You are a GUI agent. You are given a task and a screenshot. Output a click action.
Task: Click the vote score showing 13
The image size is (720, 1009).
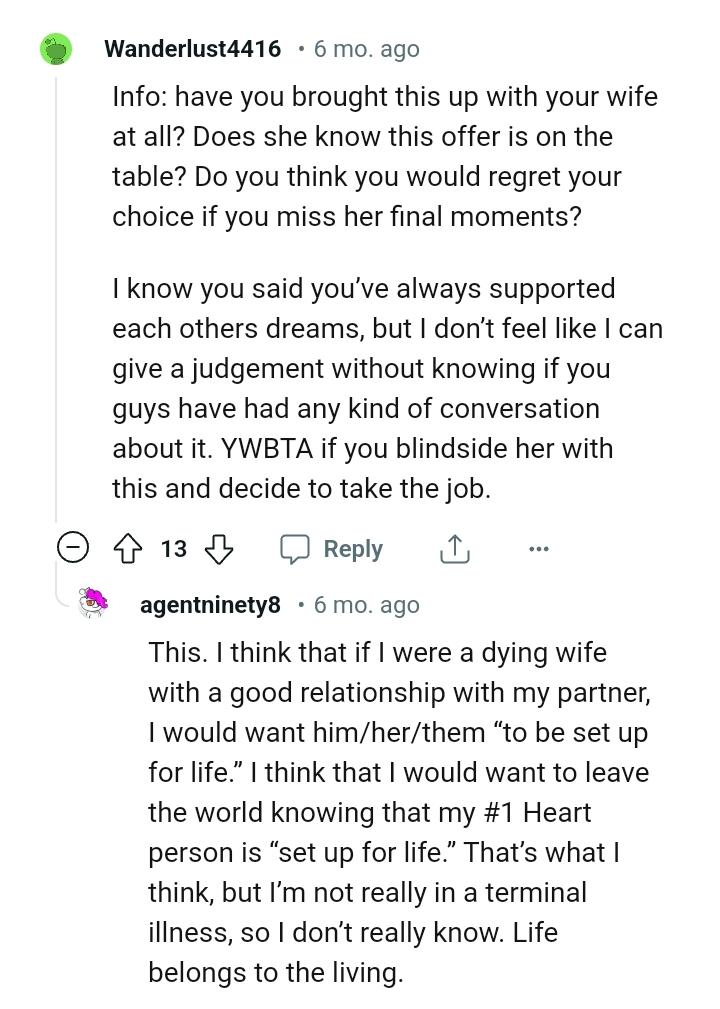[x=172, y=548]
